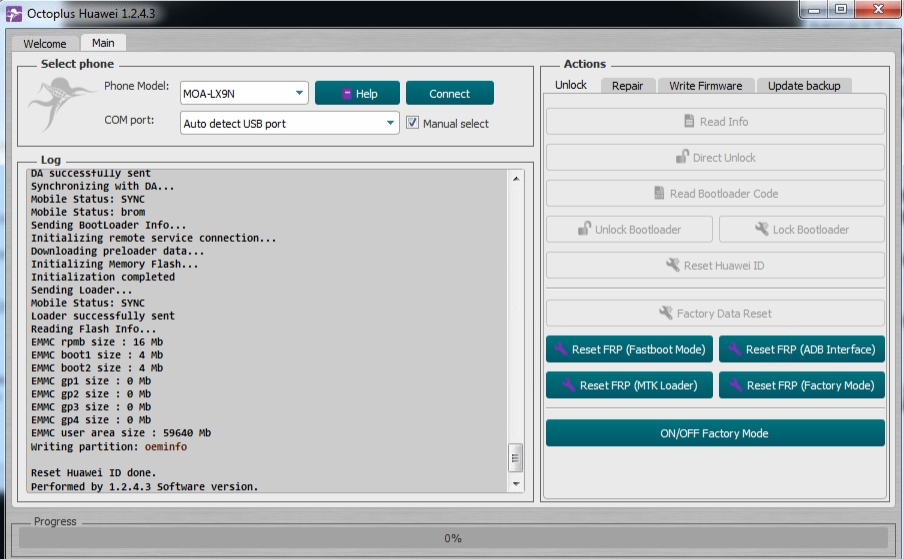Screen dimensions: 904x559
Task: Click the padlock icon on Unlock Bootloader
Action: coord(585,229)
